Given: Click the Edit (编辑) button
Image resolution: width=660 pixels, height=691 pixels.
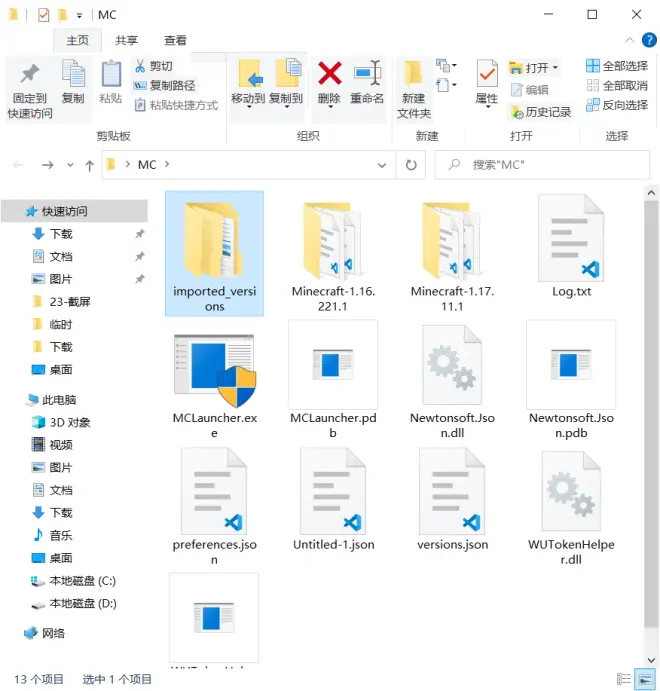Looking at the screenshot, I should click(529, 90).
